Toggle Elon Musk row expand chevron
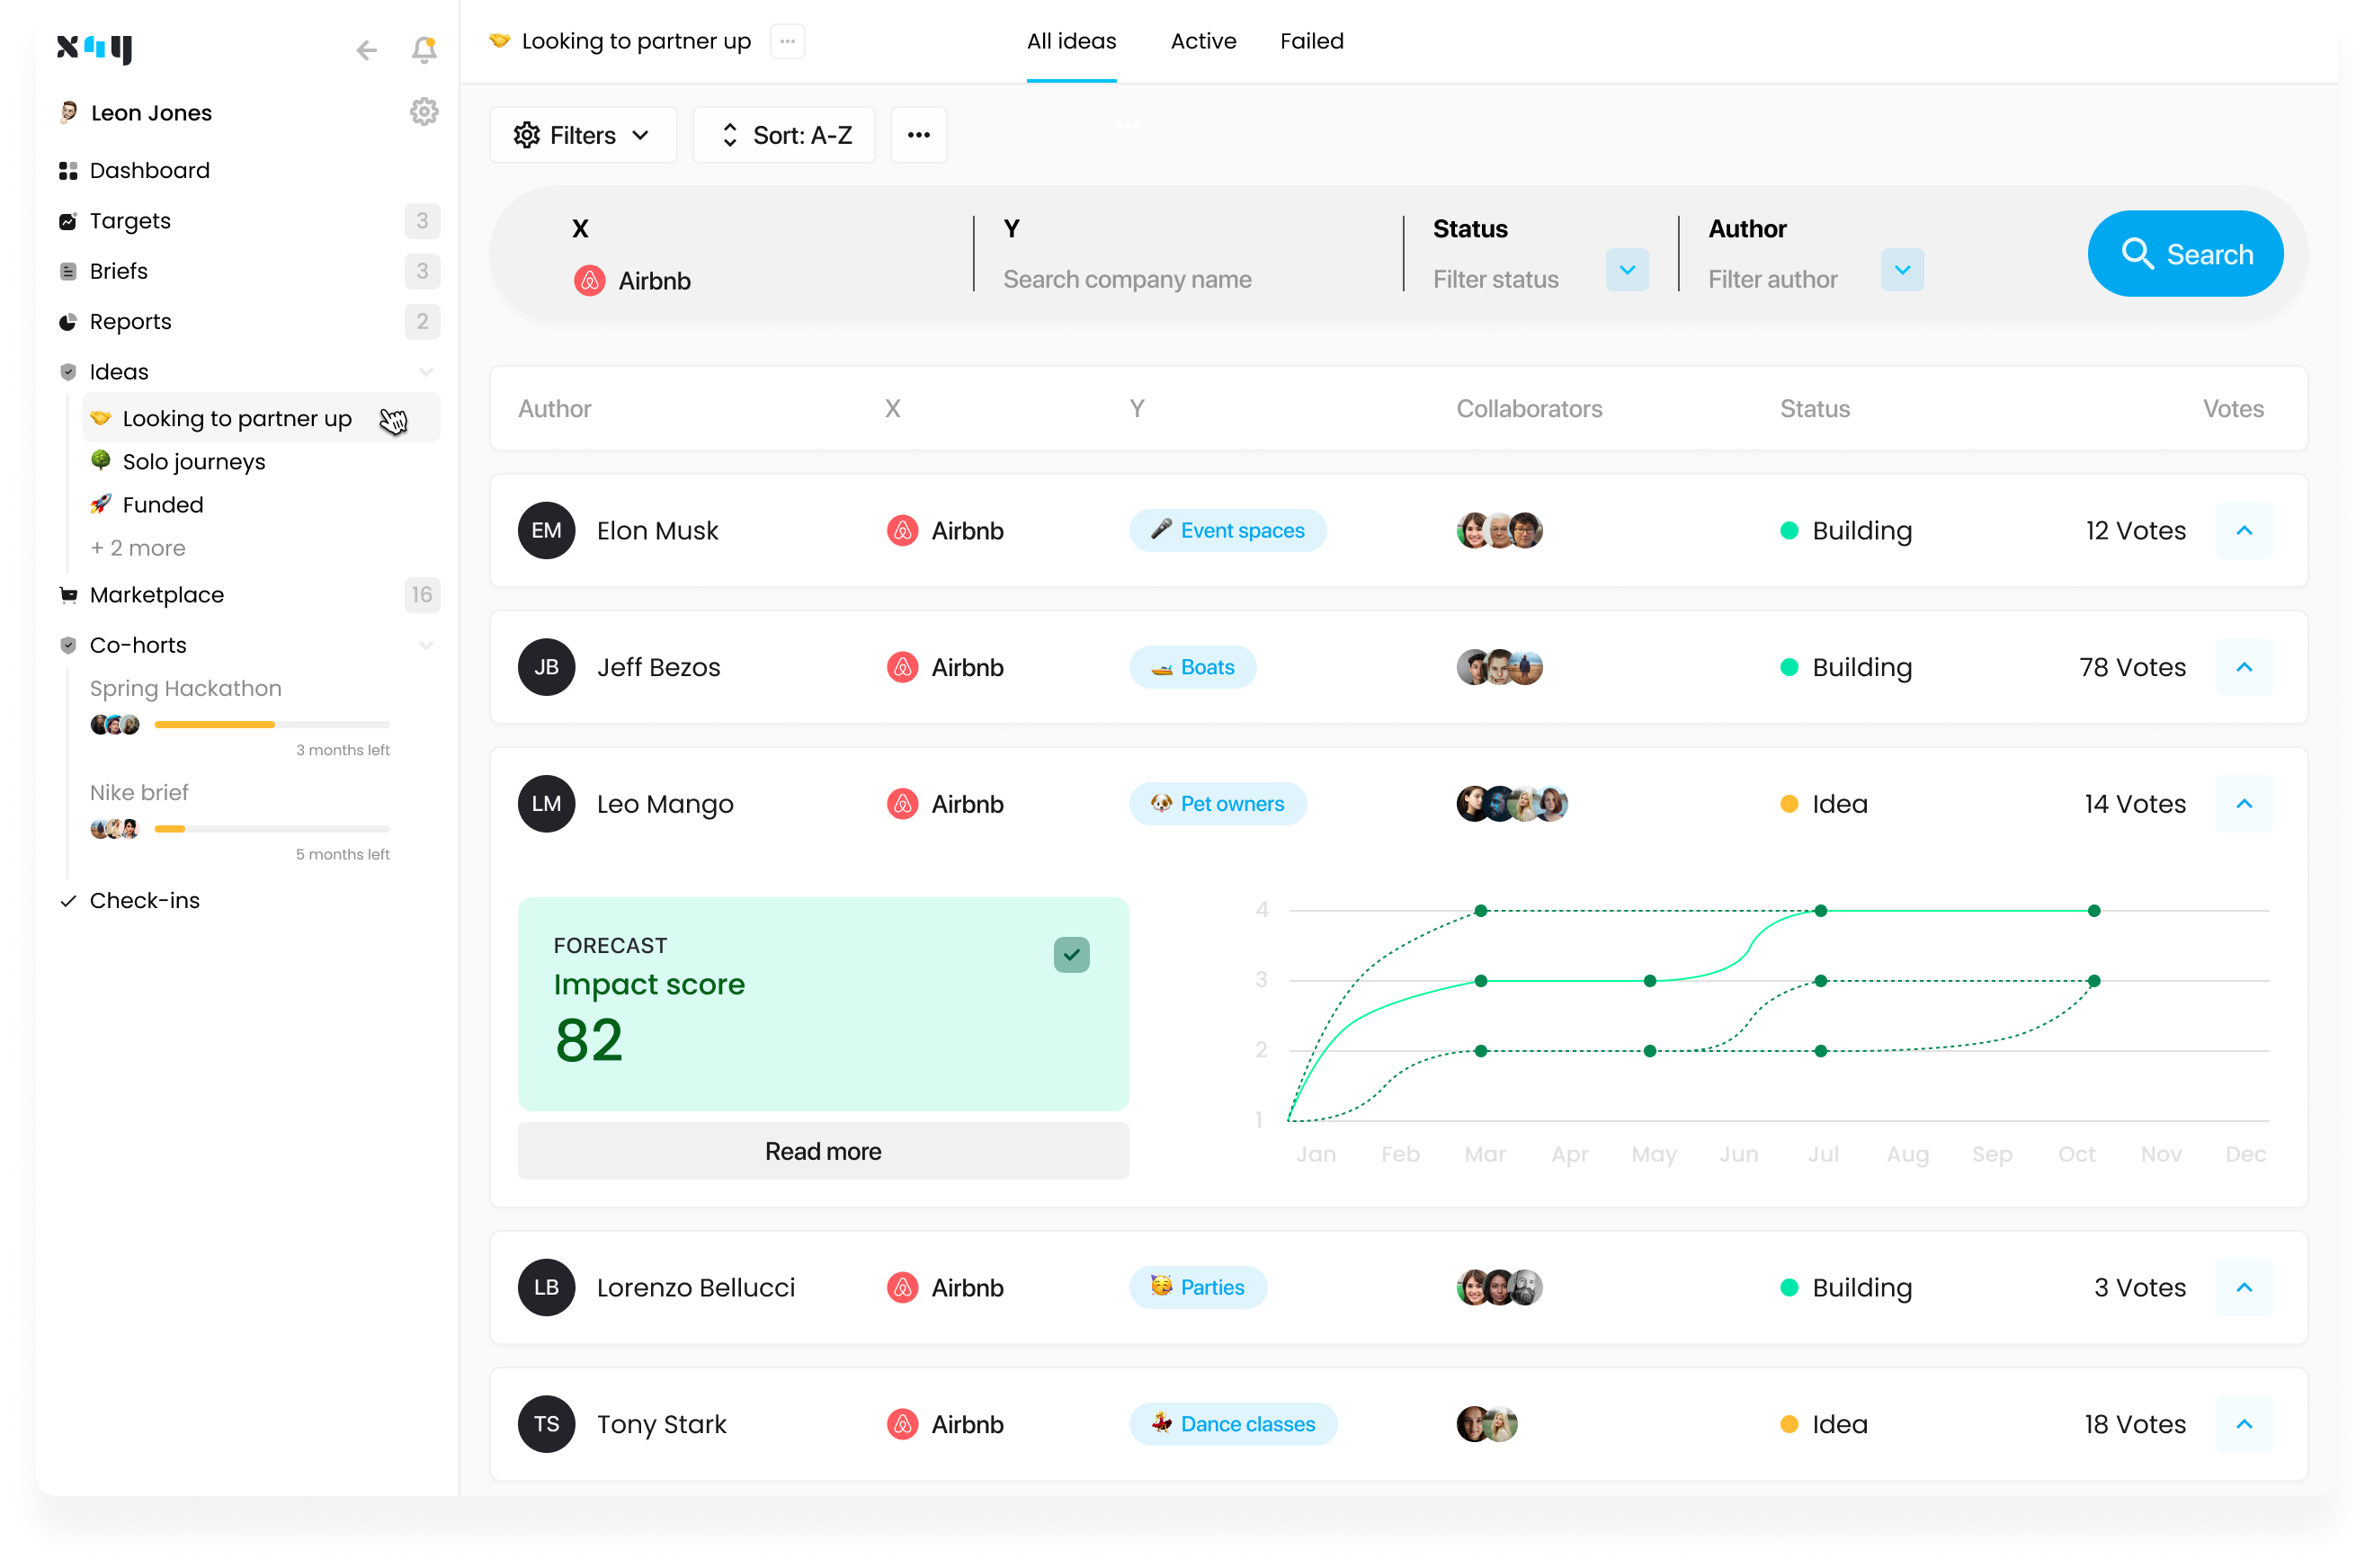2374x1568 pixels. 2244,531
